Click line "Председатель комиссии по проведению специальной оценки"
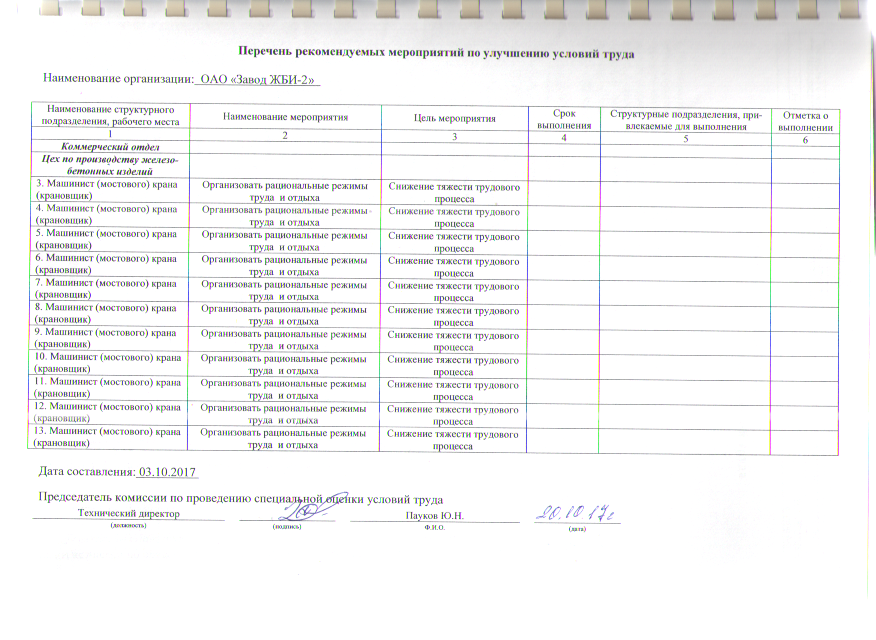The image size is (876, 640). pos(240,498)
